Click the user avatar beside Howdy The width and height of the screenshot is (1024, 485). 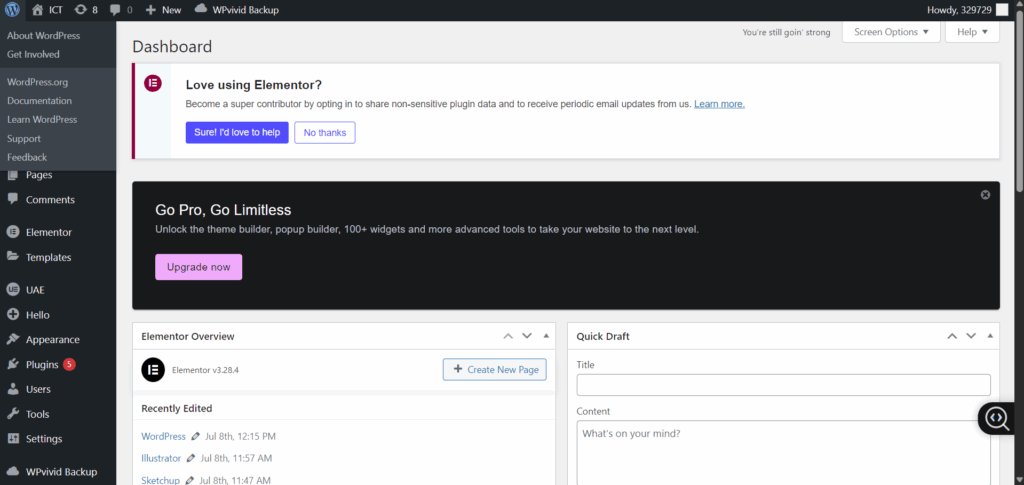[1002, 10]
